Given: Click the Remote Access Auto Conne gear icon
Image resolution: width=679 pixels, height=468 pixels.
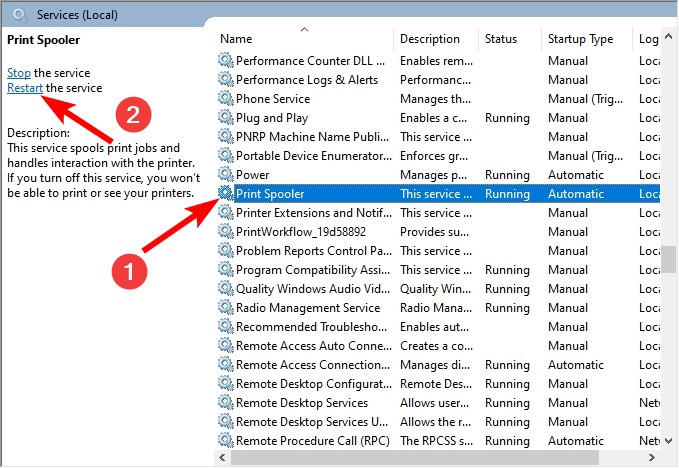Looking at the screenshot, I should point(226,345).
